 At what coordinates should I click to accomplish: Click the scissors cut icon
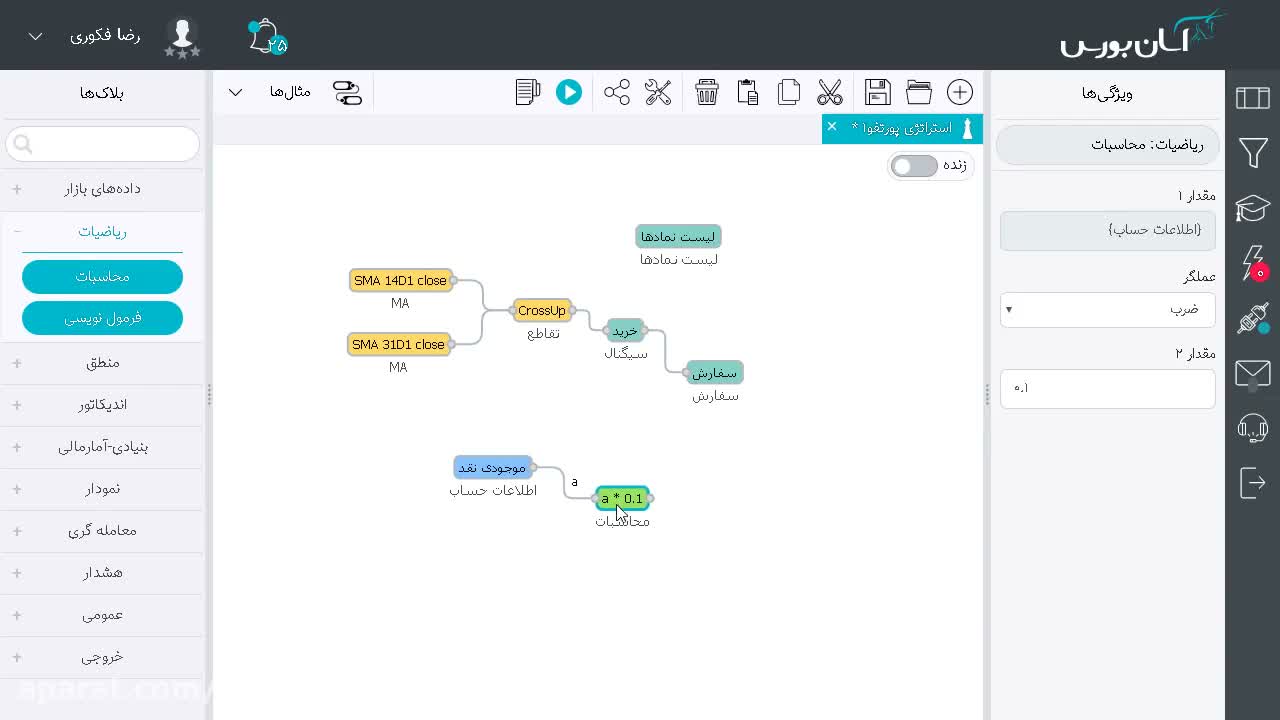coord(830,92)
